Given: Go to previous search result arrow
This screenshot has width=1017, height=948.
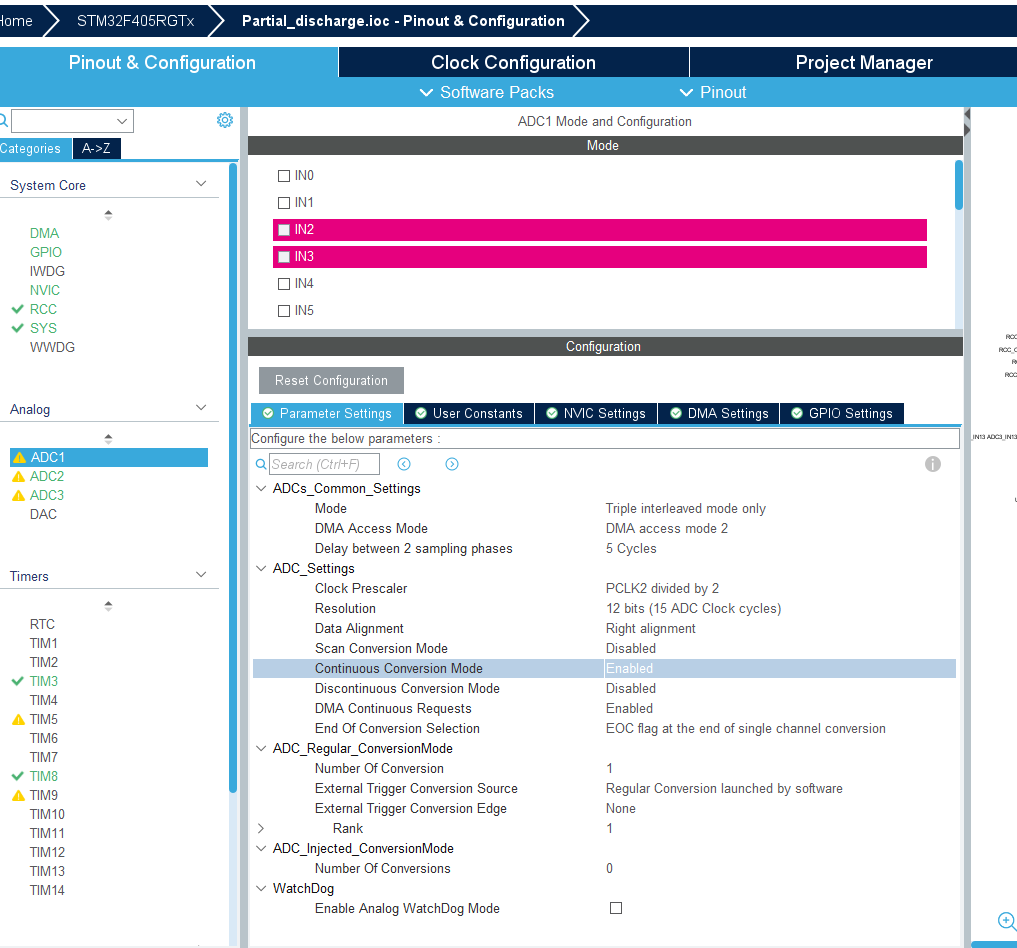Looking at the screenshot, I should coord(403,464).
